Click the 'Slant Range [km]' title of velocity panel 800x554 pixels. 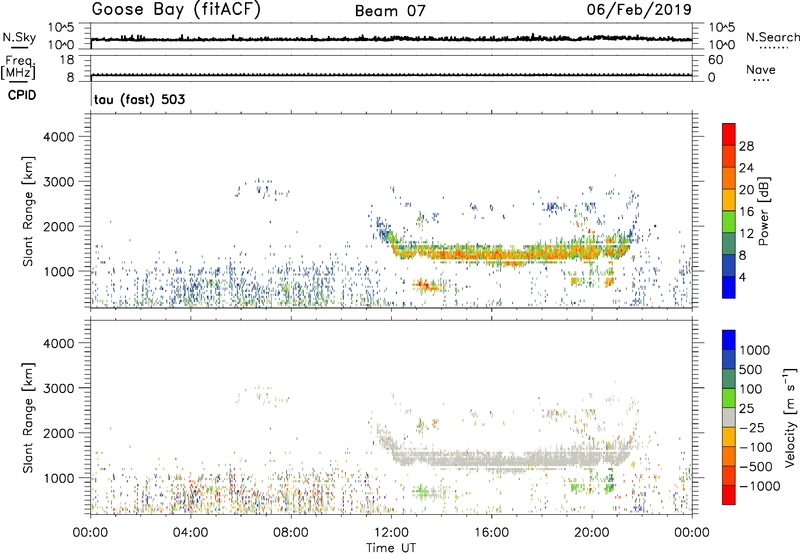coord(28,418)
